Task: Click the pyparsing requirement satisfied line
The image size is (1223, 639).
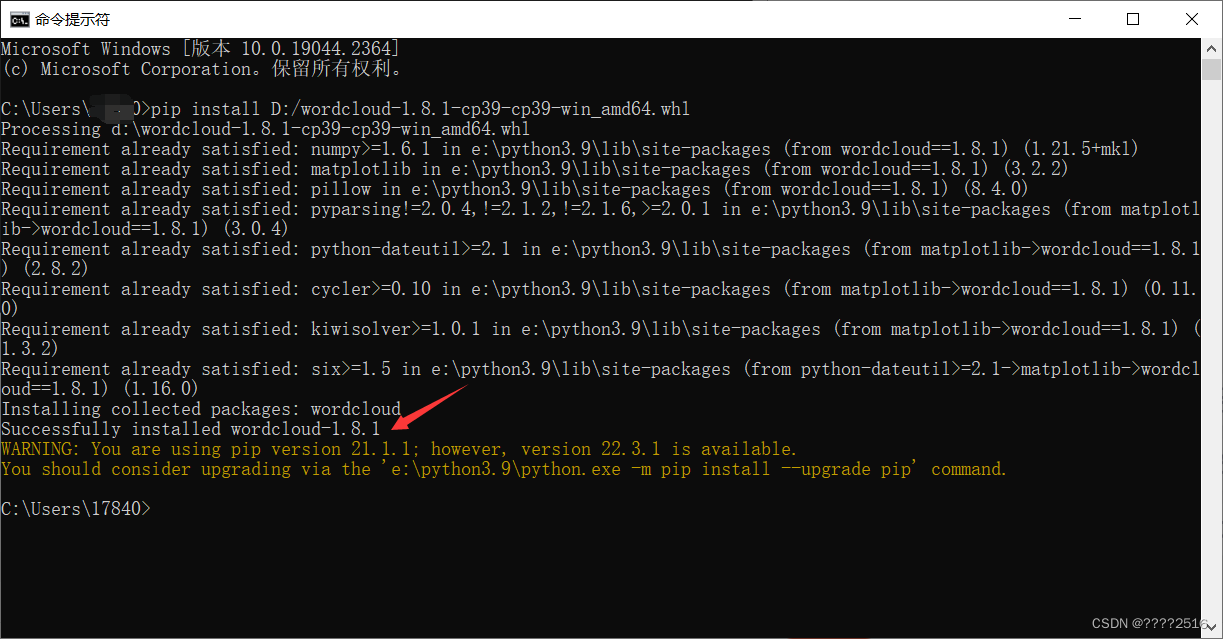Action: (600, 219)
